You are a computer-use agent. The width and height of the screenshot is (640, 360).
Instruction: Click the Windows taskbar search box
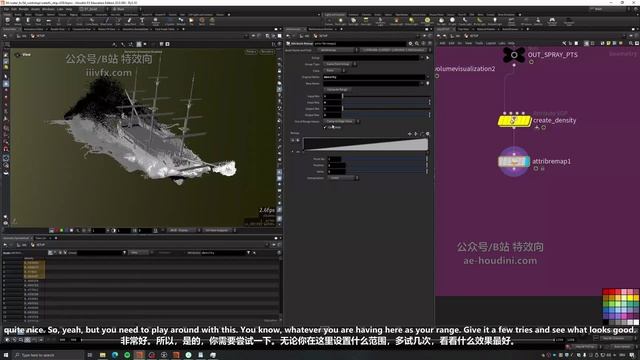coord(48,355)
